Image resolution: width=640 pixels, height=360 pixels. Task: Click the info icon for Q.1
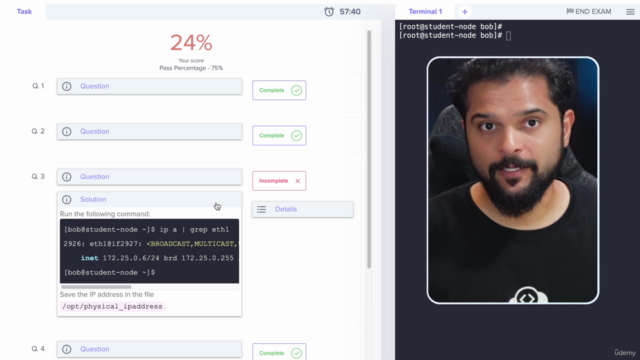click(x=67, y=86)
